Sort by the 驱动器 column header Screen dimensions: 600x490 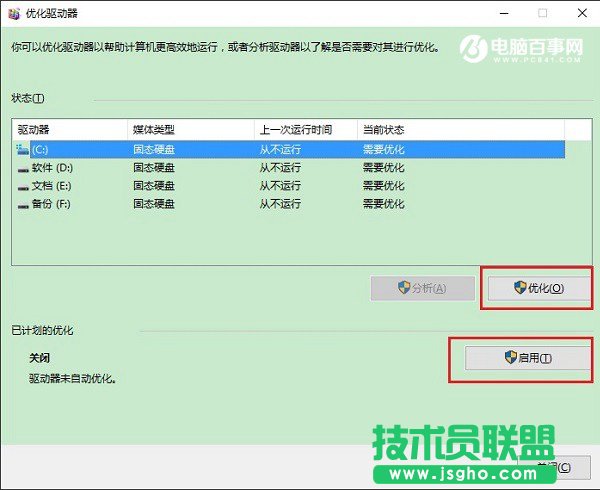click(70, 130)
